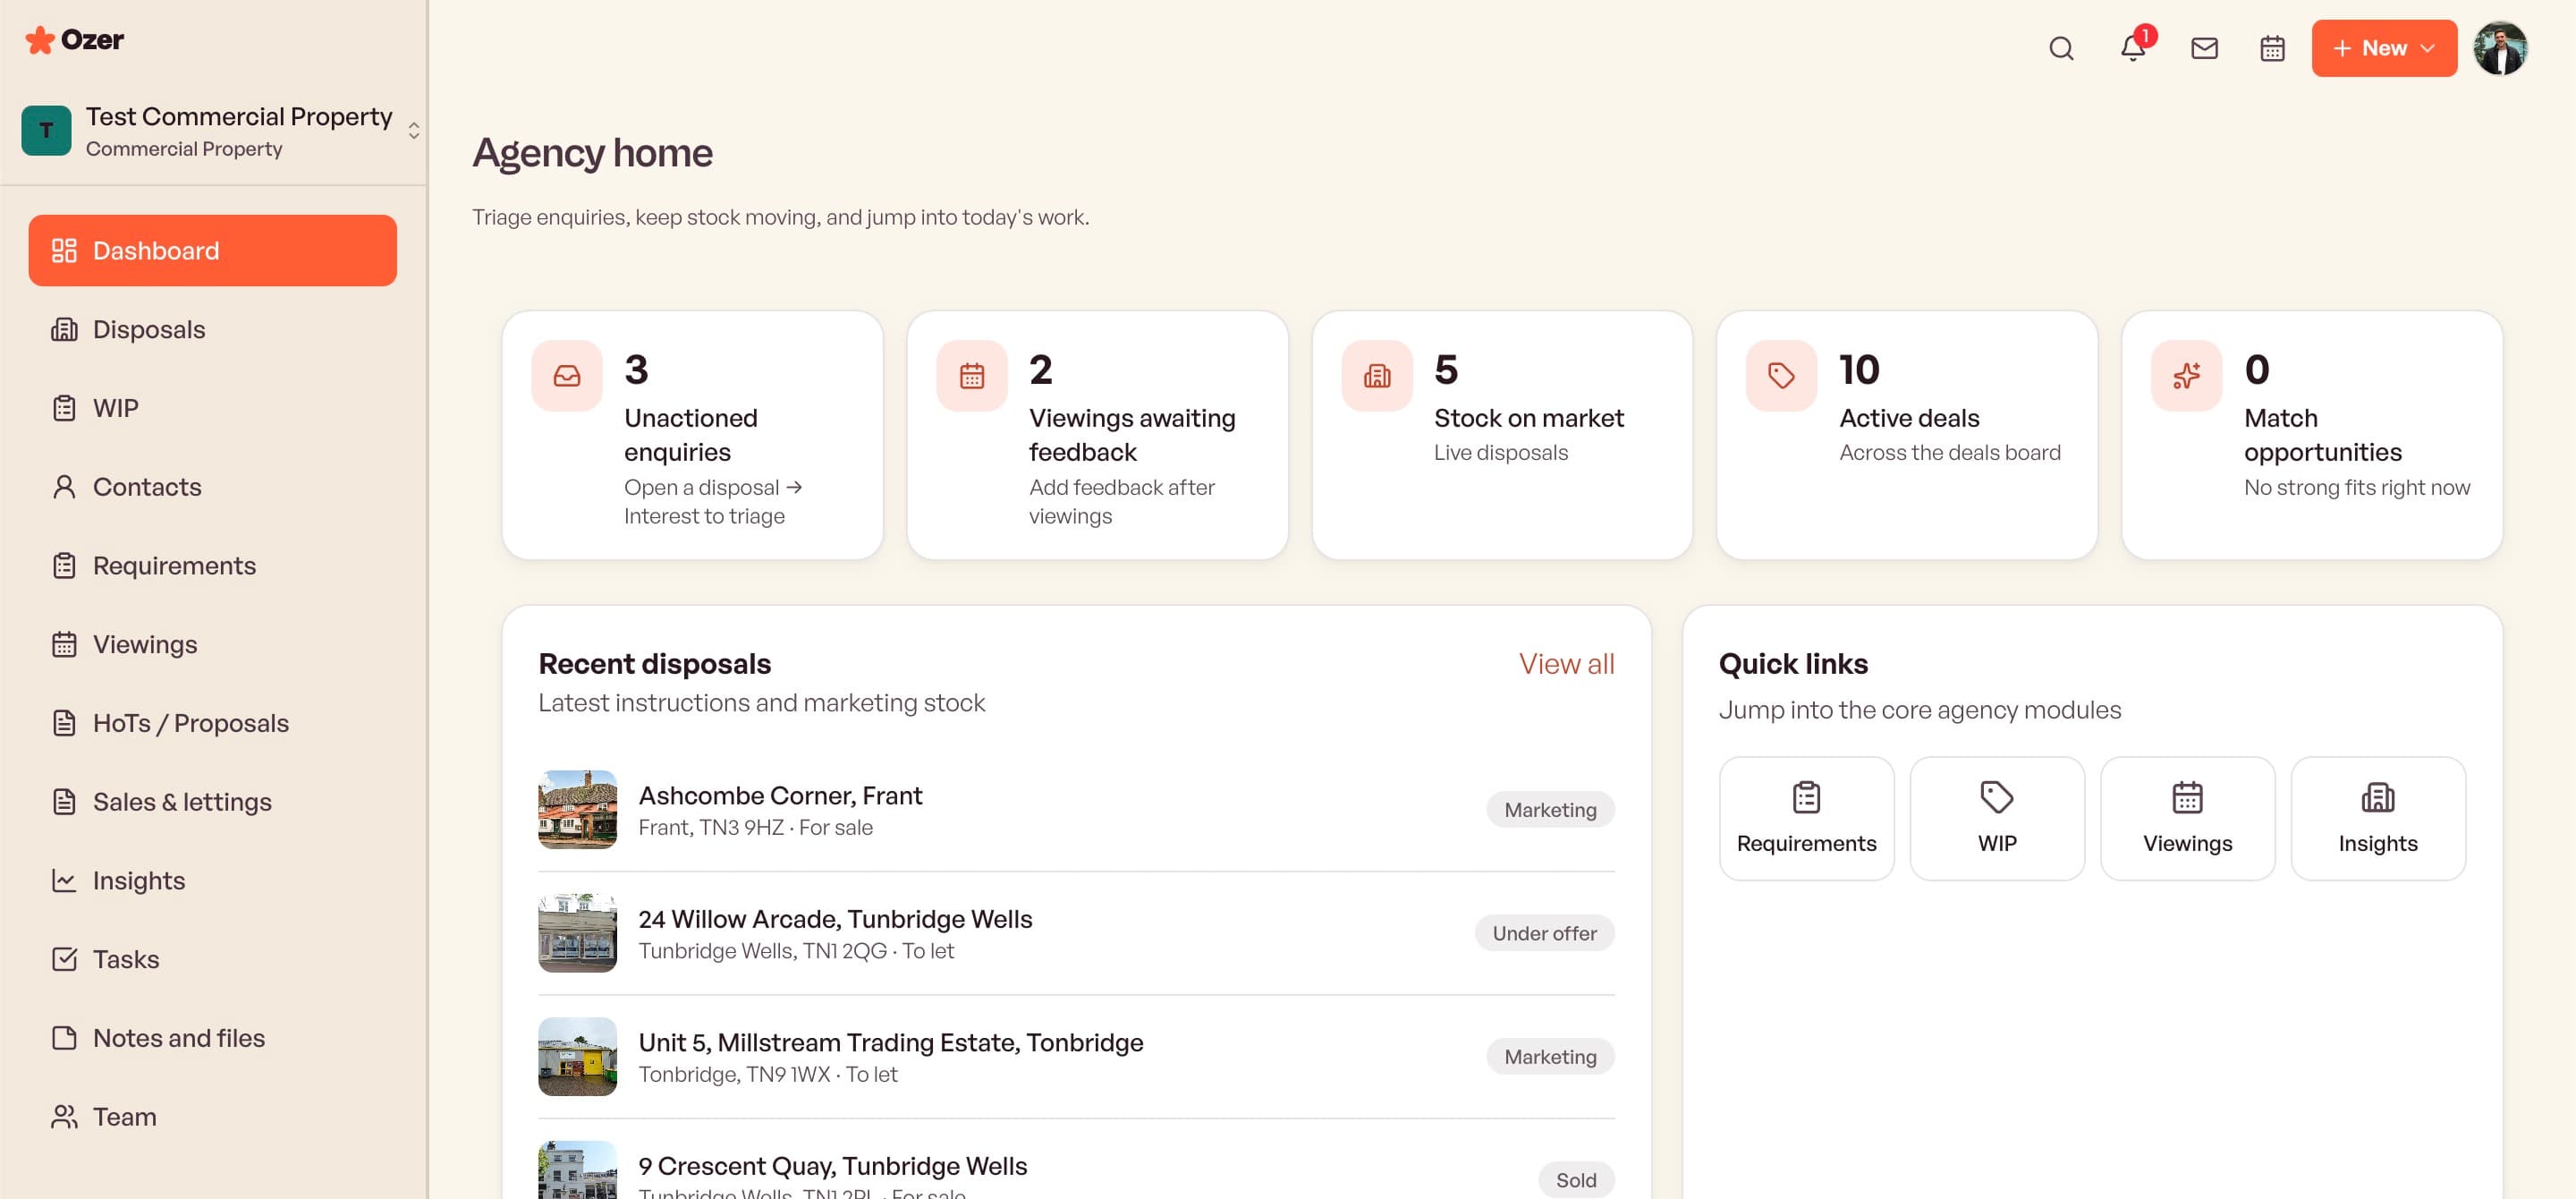Click the 'Ashcombe Corner, Frant' title

tap(780, 796)
